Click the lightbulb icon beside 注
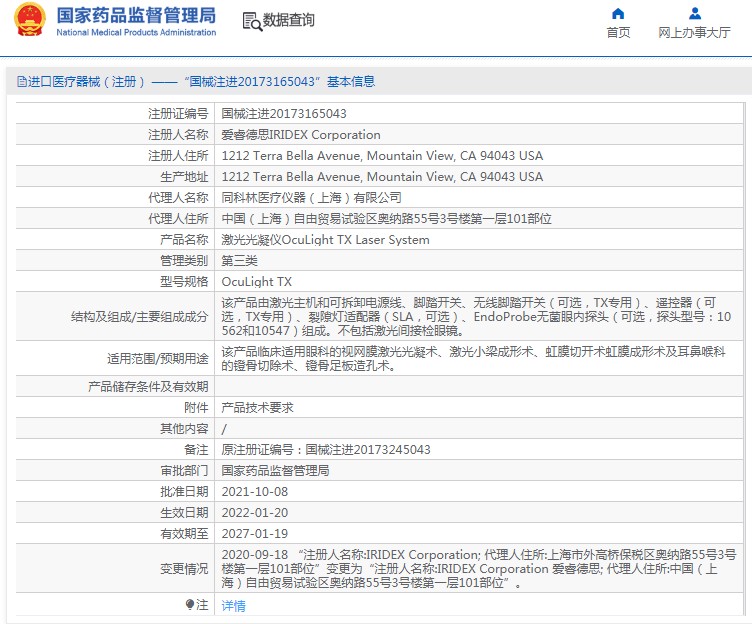The height and width of the screenshot is (624, 752). [190, 604]
